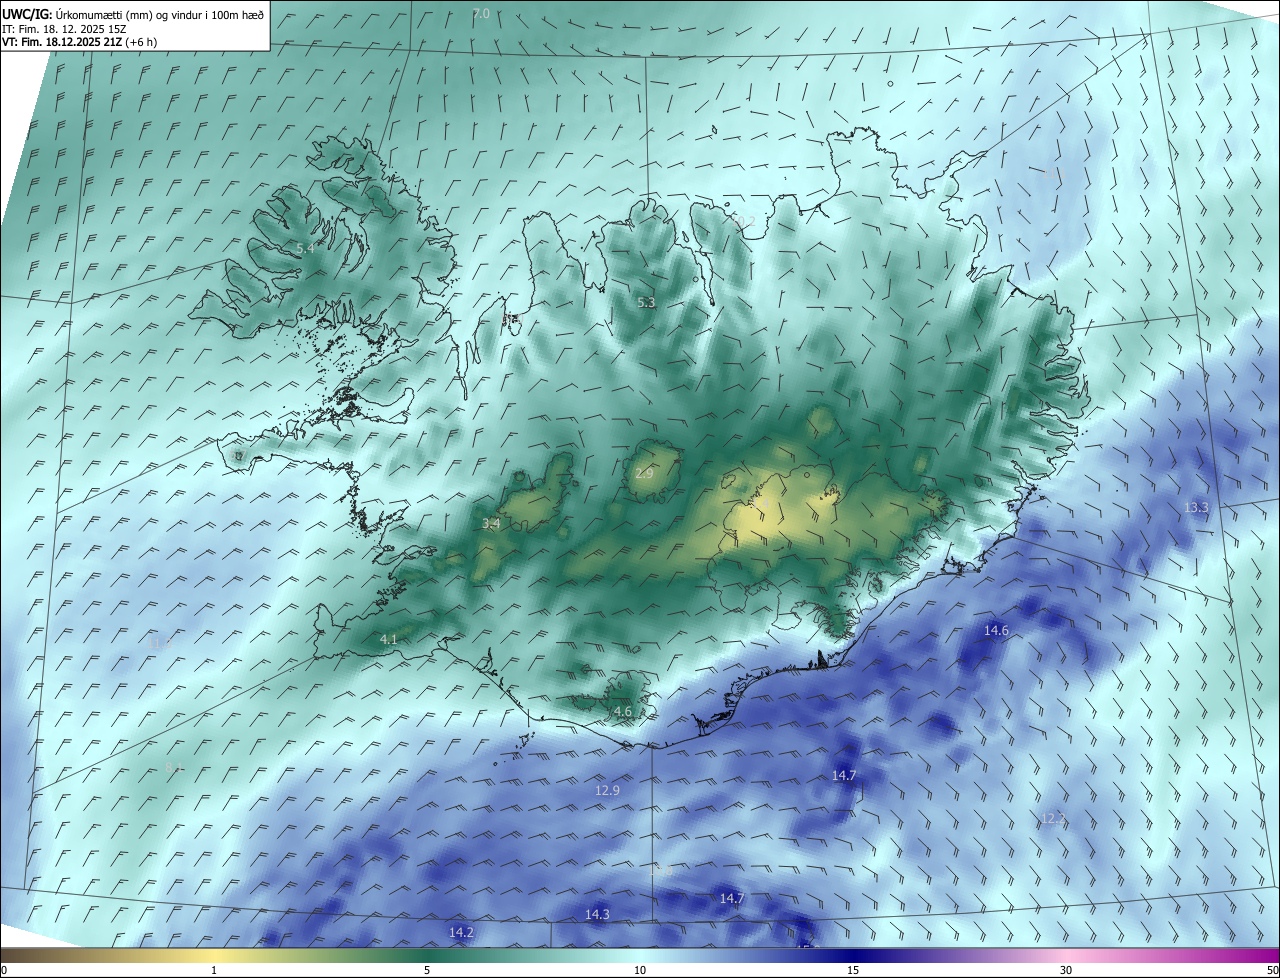Click the 3.4 value label on the map

click(491, 523)
